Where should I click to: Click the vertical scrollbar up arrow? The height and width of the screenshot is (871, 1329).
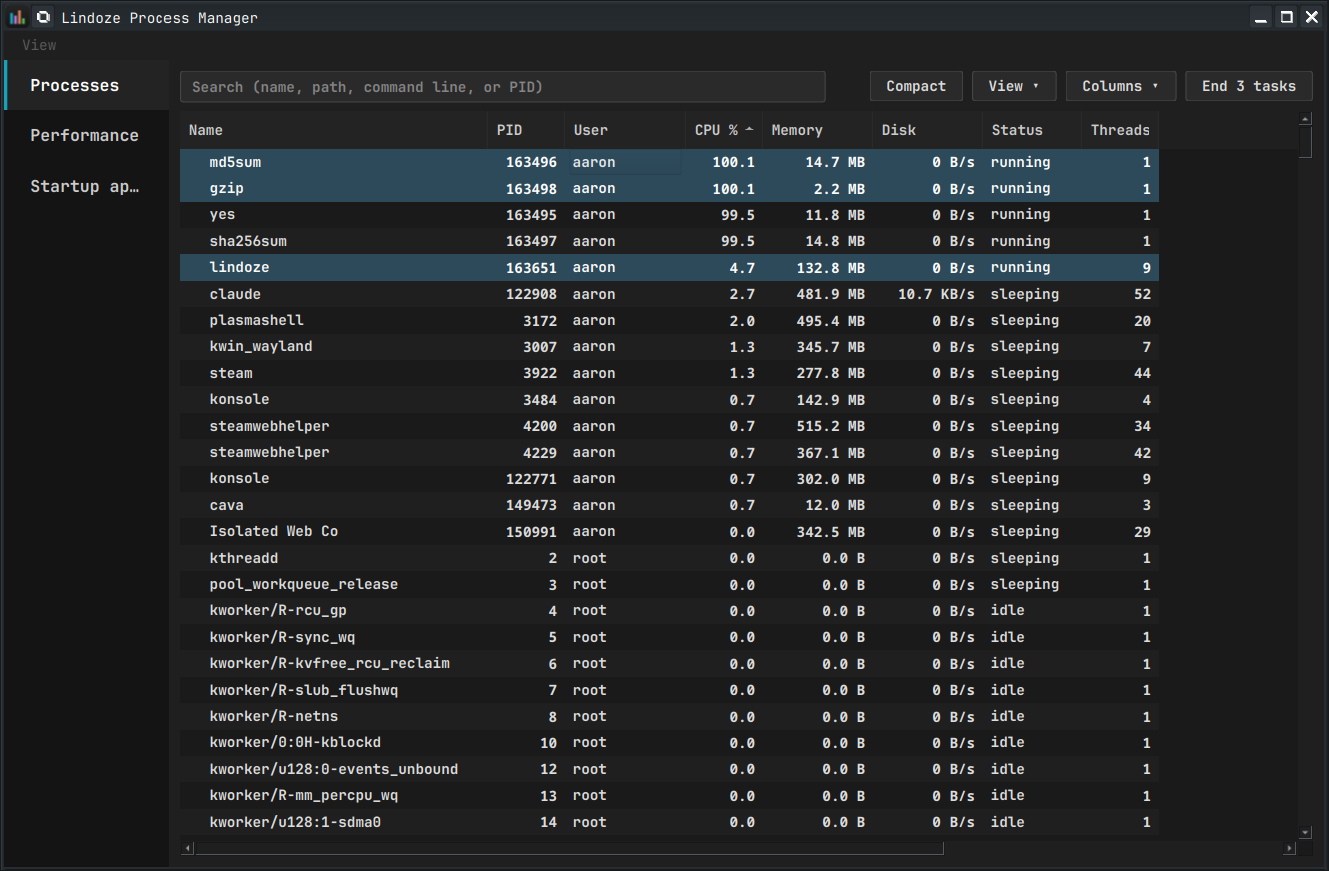(1305, 119)
